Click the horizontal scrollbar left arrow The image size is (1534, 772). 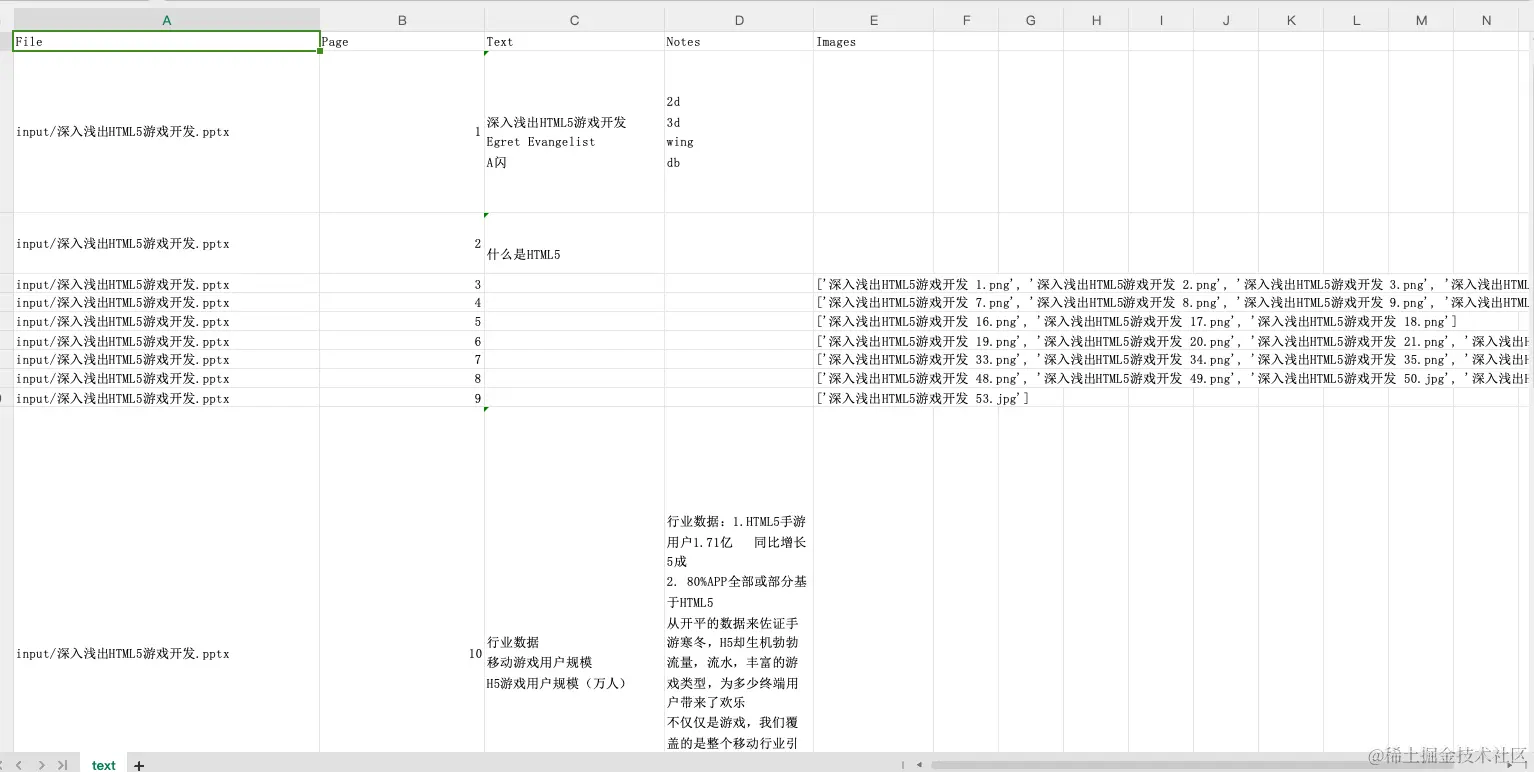click(919, 765)
